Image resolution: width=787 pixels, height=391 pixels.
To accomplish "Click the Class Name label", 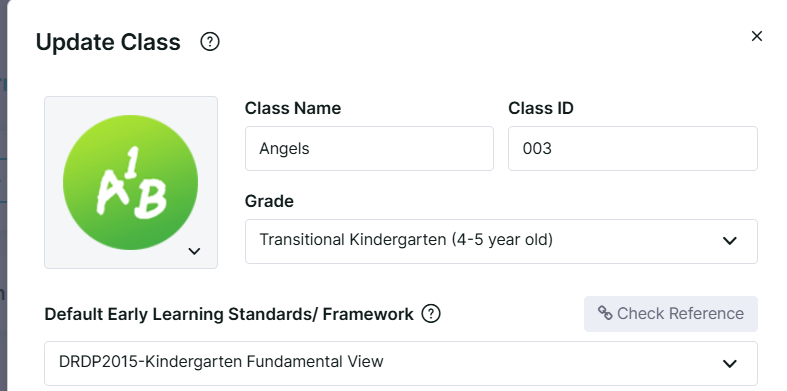I will [293, 108].
